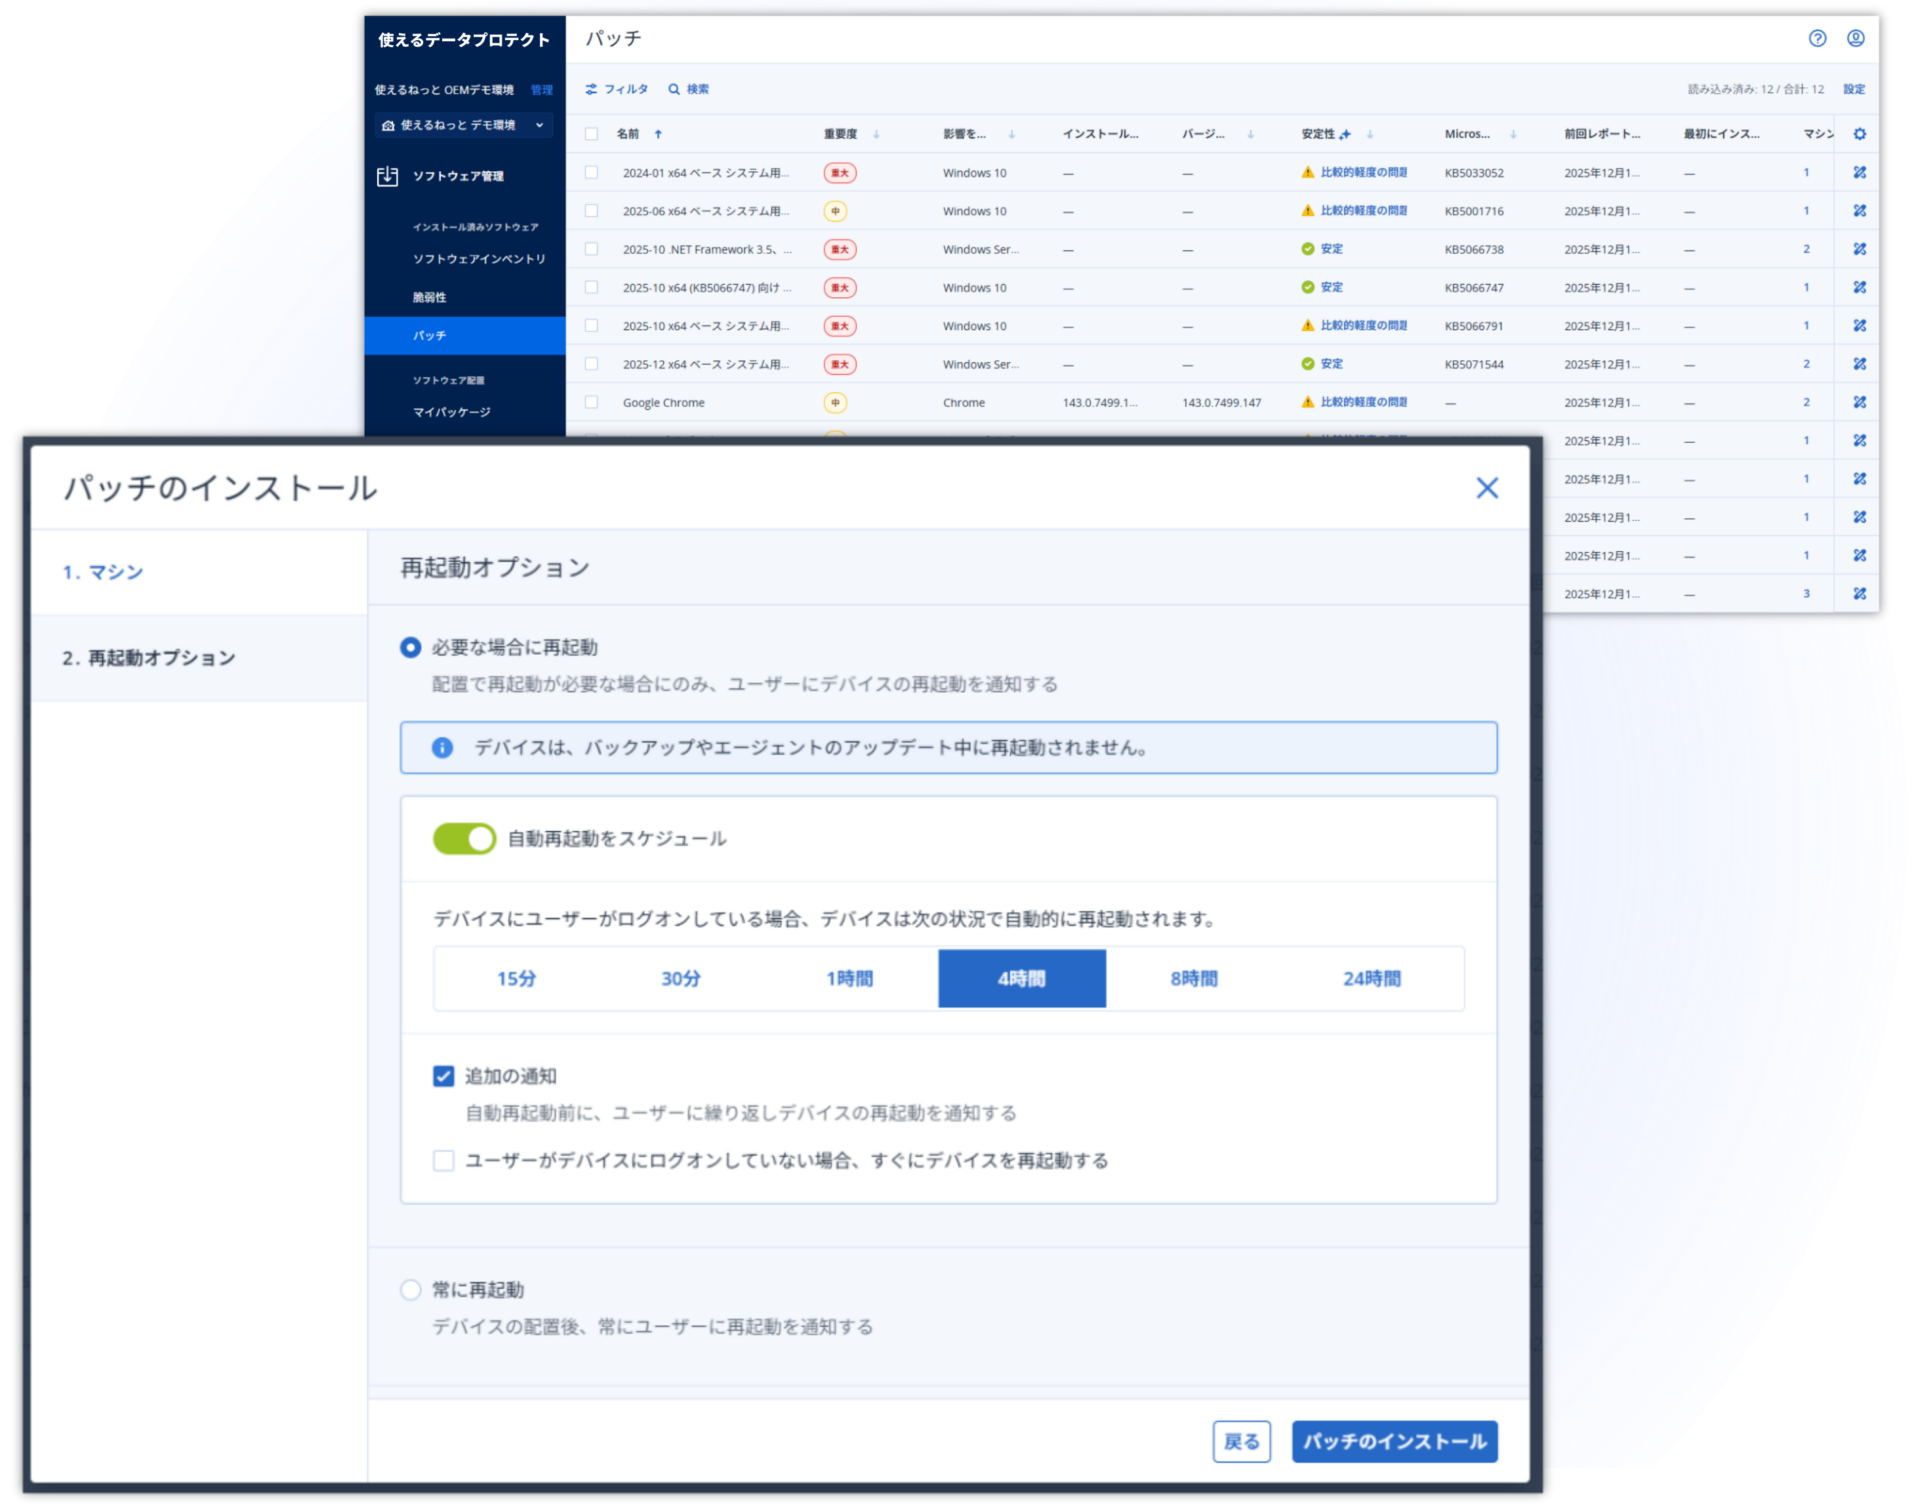Click the user account profile icon
Screen dimensions: 1920x1509
1855,38
